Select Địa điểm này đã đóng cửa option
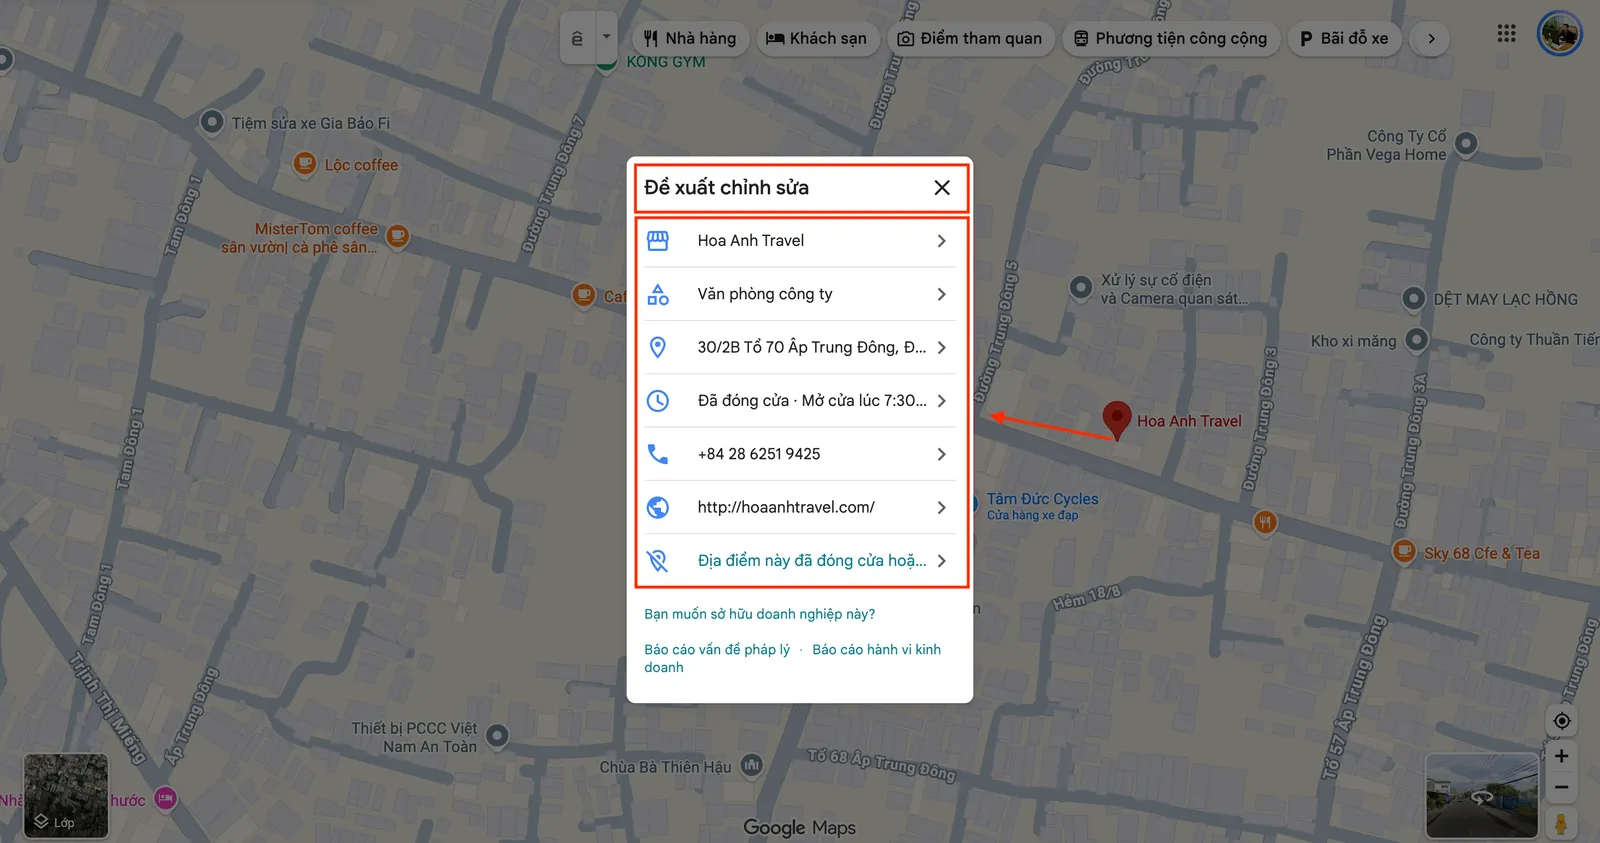This screenshot has height=843, width=1600. click(799, 561)
